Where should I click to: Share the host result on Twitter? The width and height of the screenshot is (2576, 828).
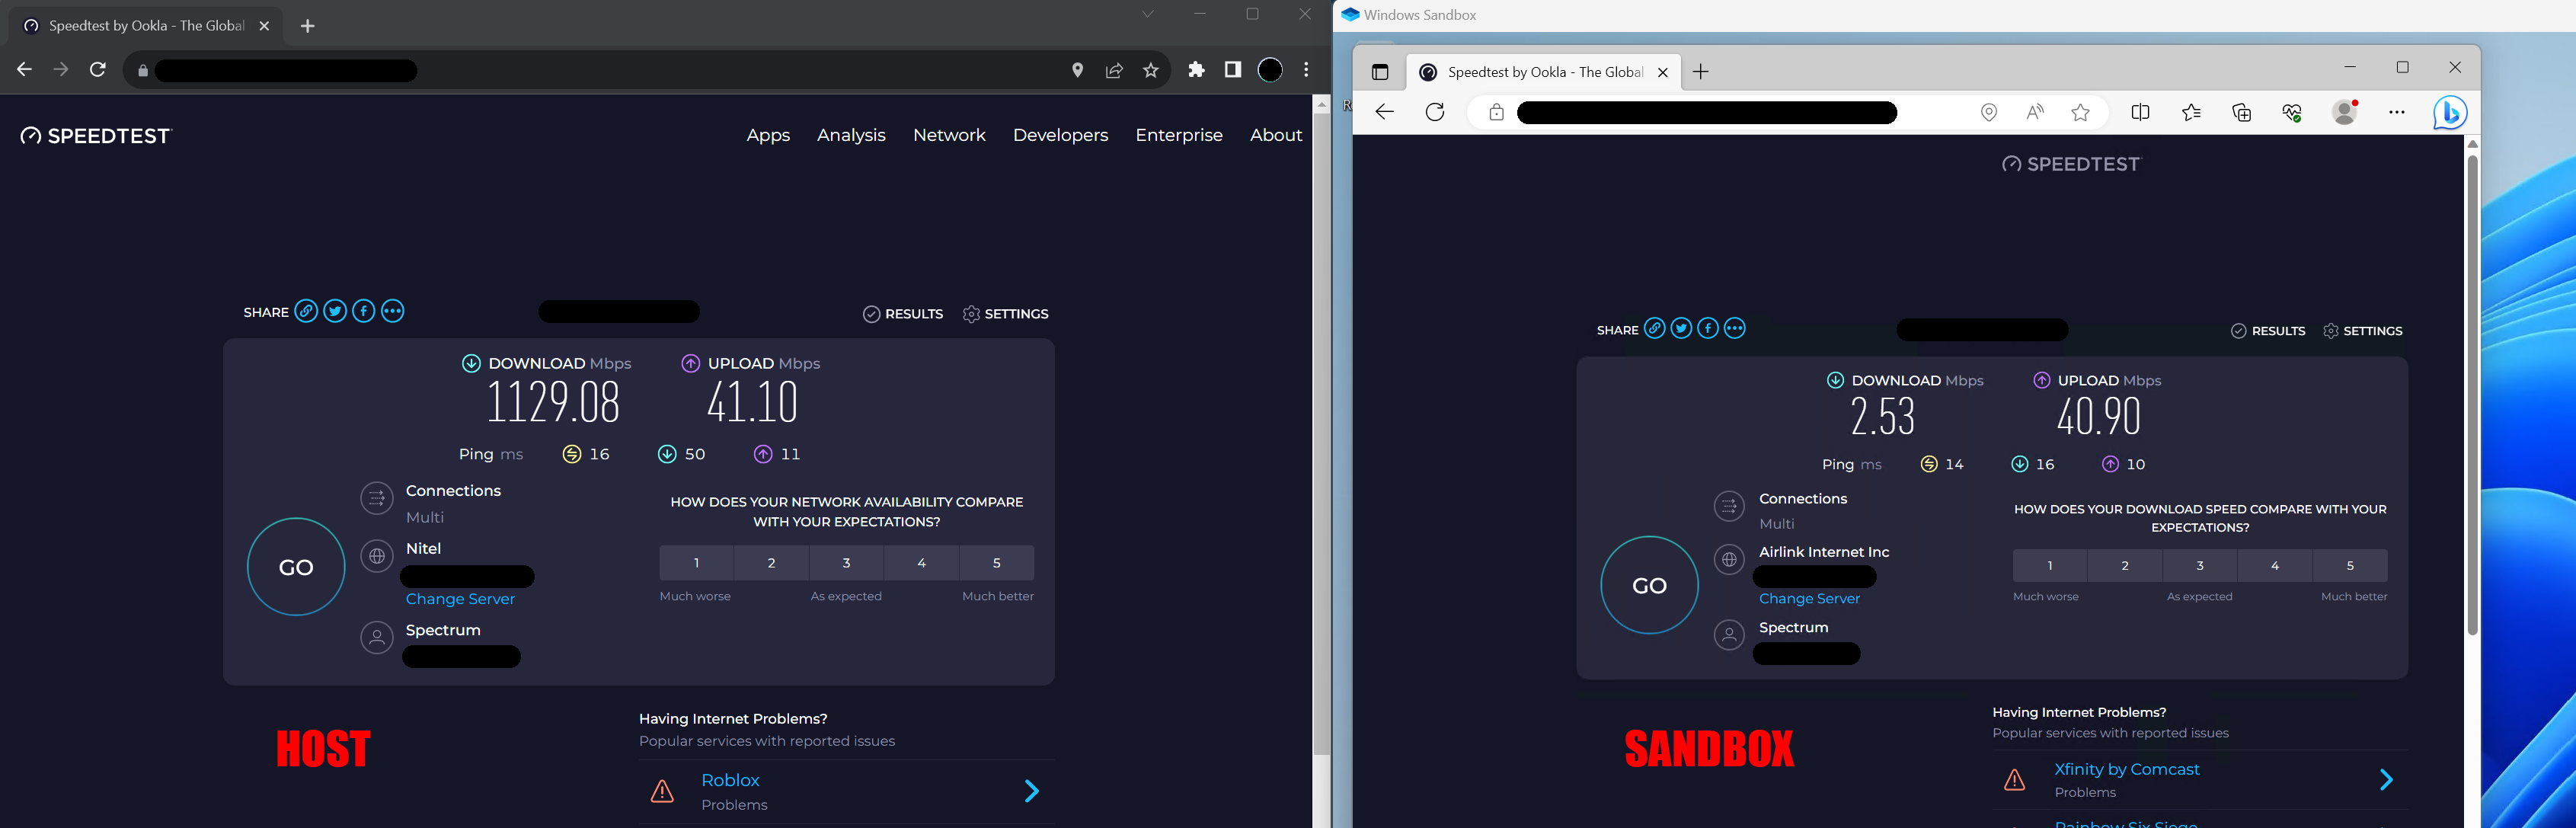coord(335,311)
